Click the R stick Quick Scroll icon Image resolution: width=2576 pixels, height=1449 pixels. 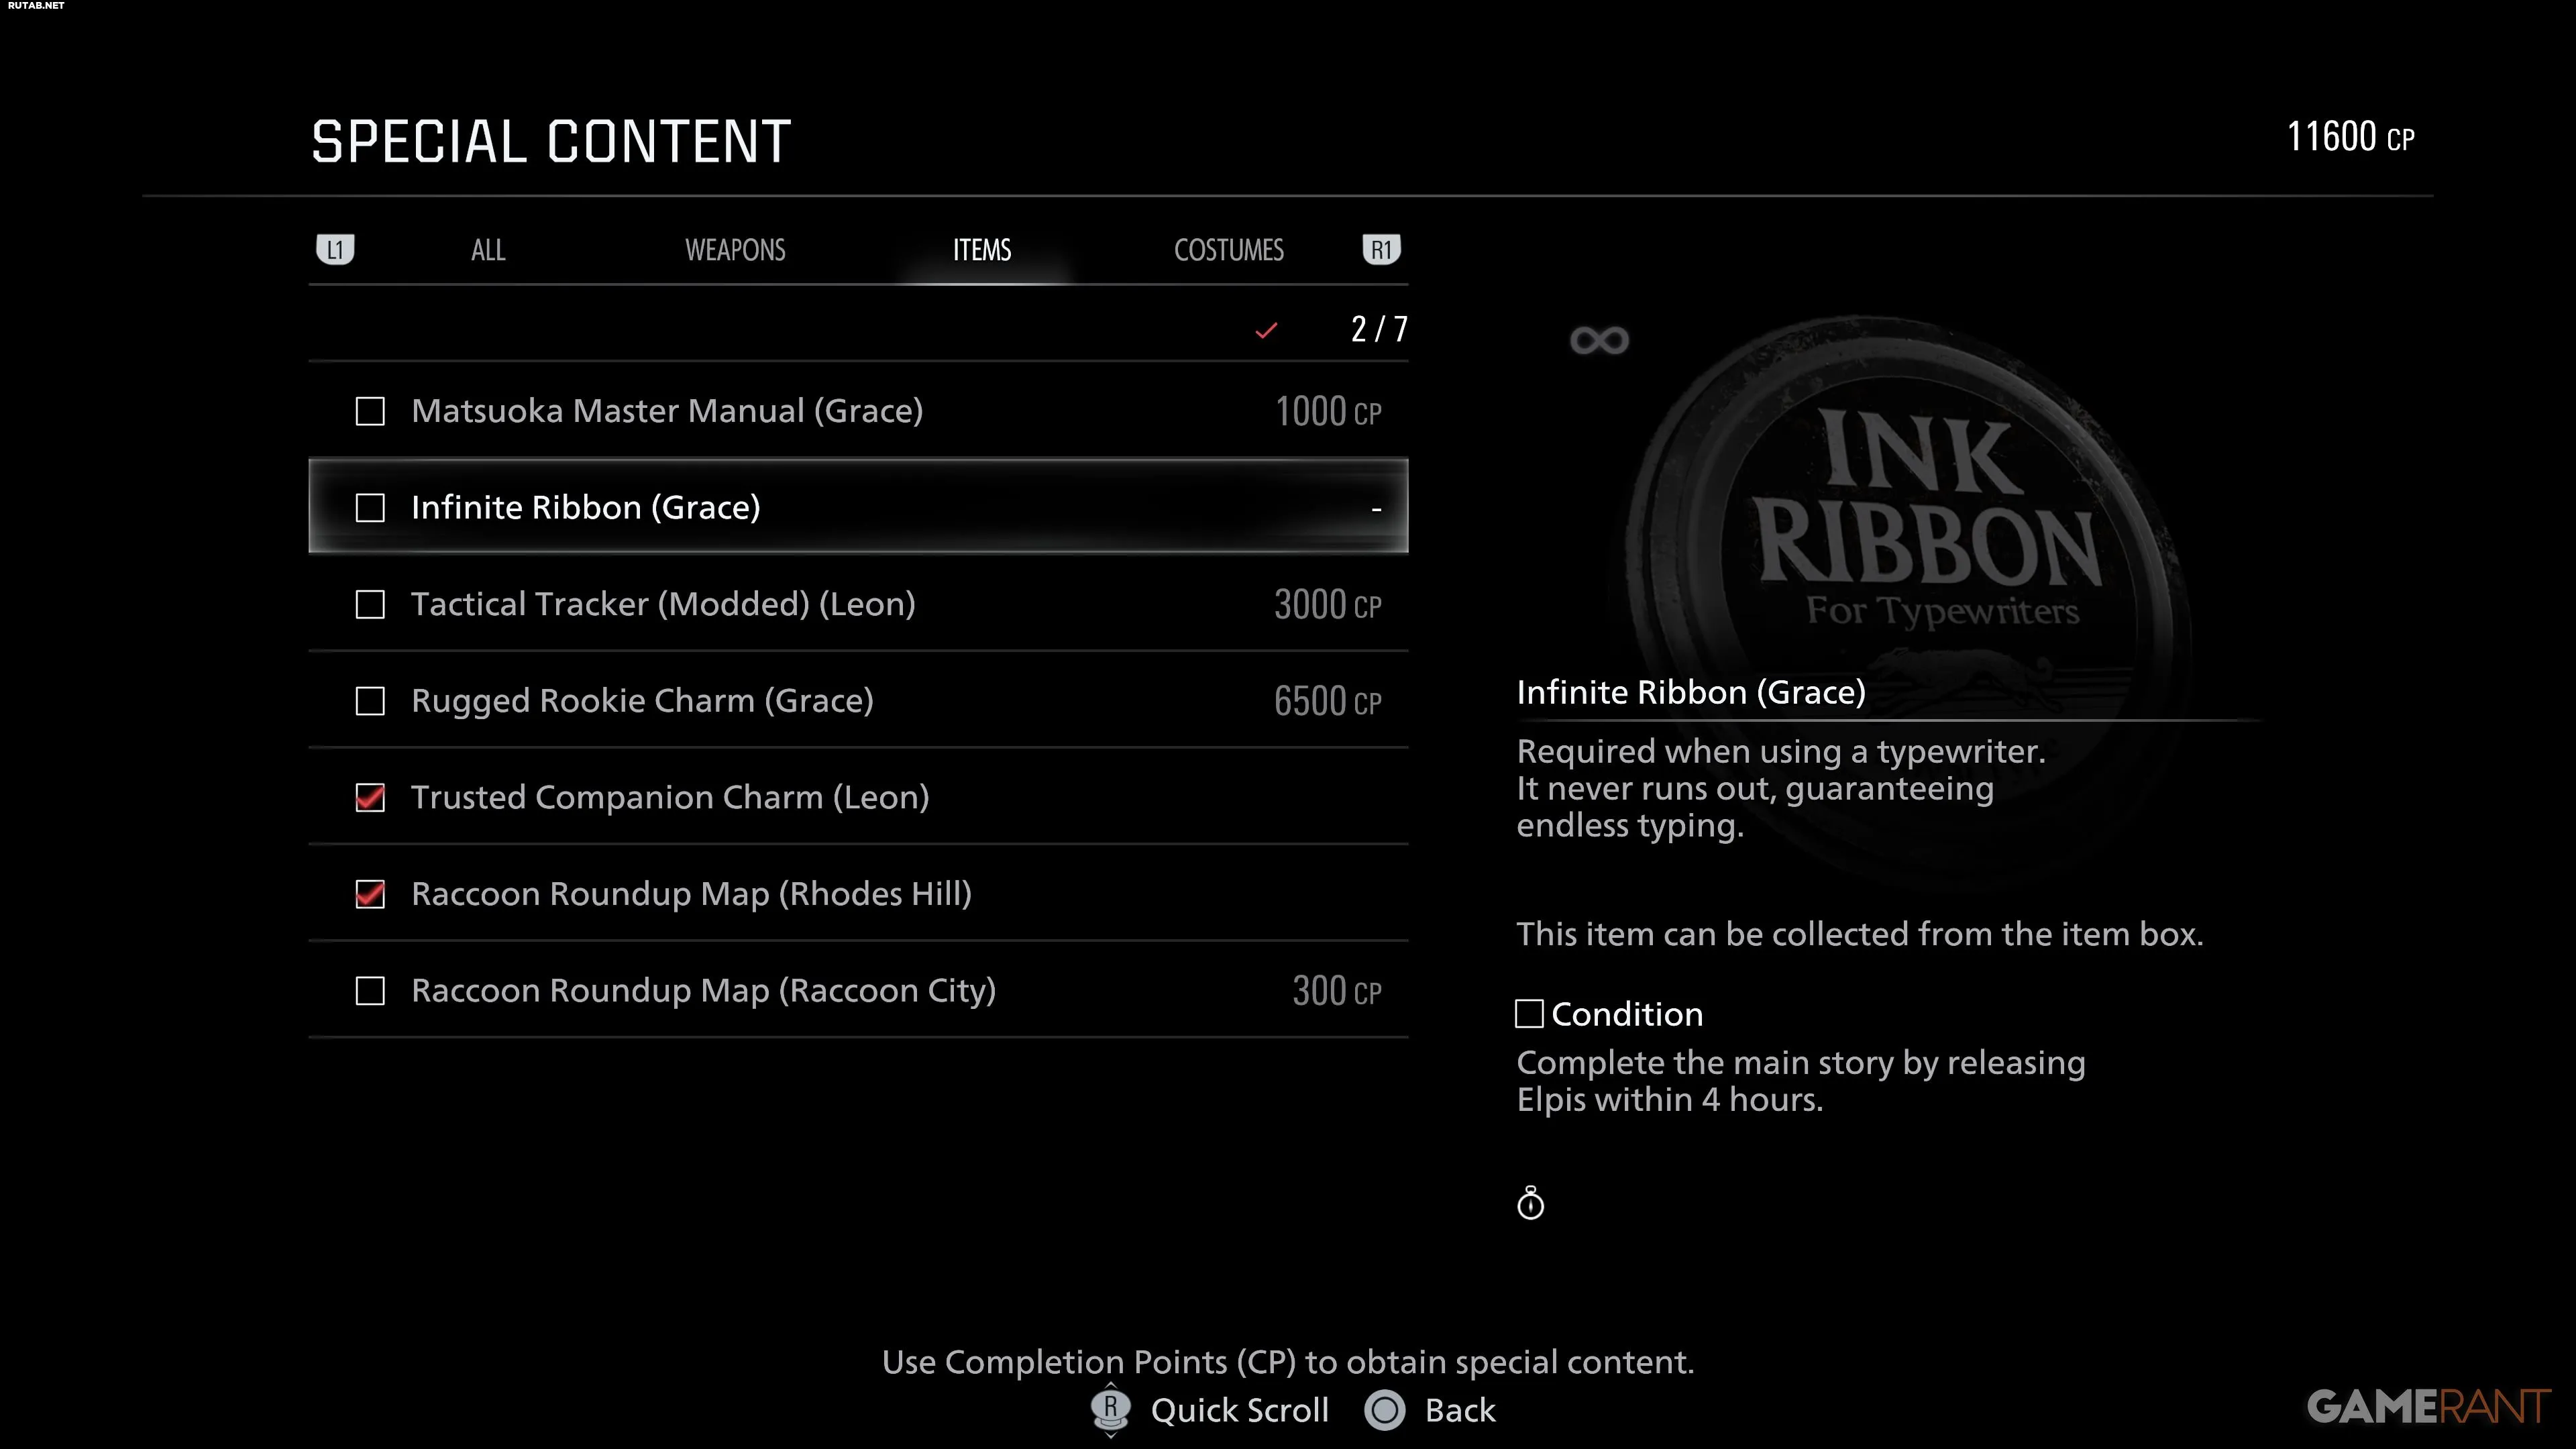pos(1110,1409)
